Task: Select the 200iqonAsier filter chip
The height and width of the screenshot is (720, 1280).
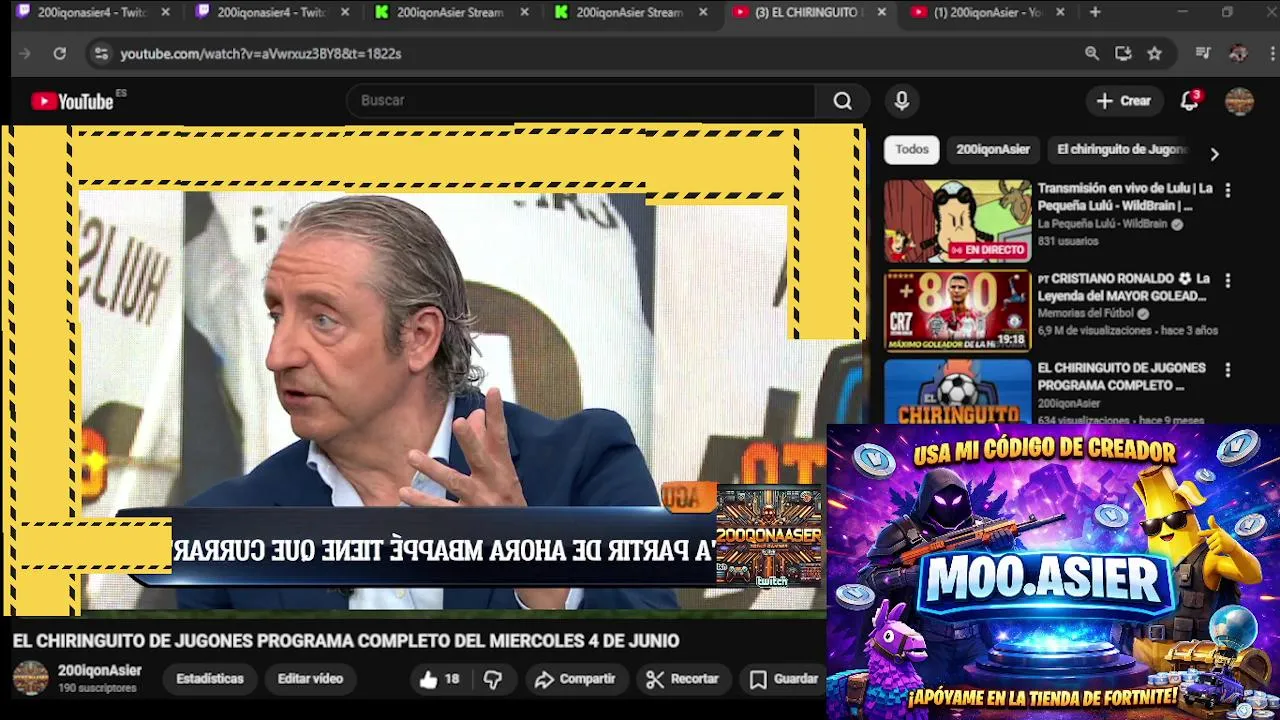Action: pos(993,150)
